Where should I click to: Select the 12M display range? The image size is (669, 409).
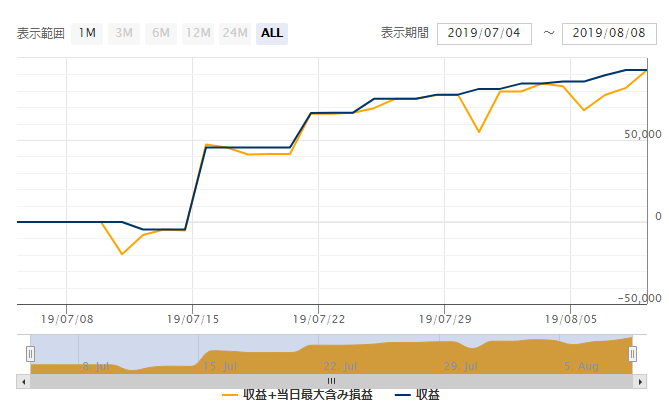[x=198, y=34]
